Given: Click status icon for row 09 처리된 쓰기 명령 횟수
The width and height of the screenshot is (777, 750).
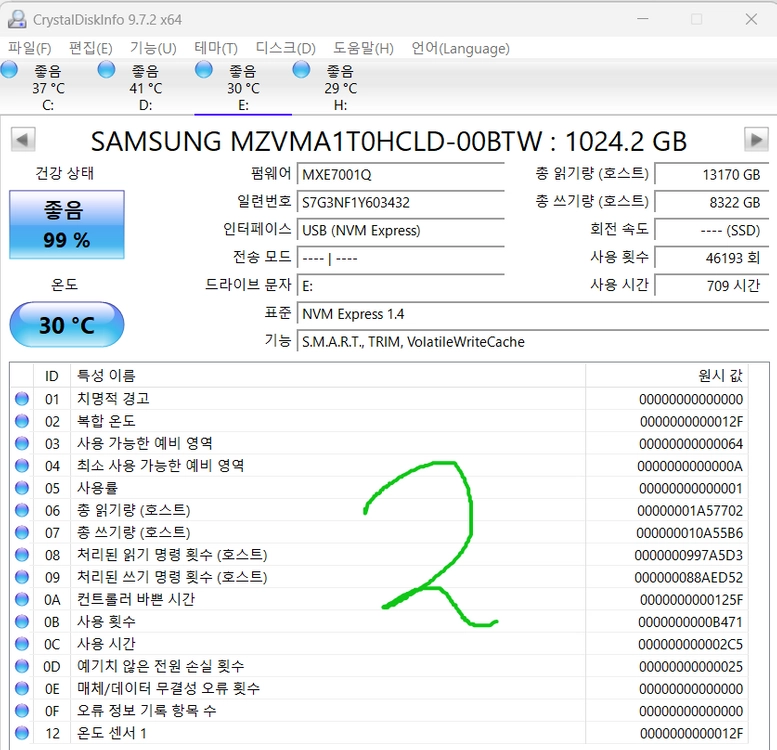Looking at the screenshot, I should pos(22,577).
